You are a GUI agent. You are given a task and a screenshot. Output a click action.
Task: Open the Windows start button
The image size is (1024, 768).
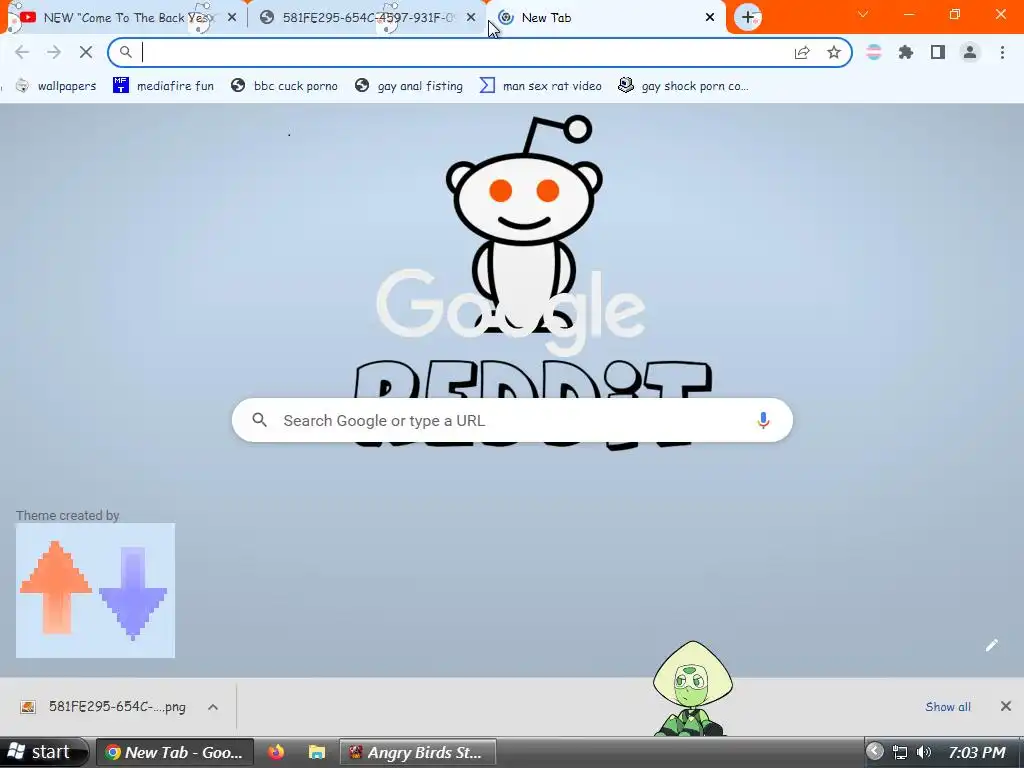[x=43, y=752]
